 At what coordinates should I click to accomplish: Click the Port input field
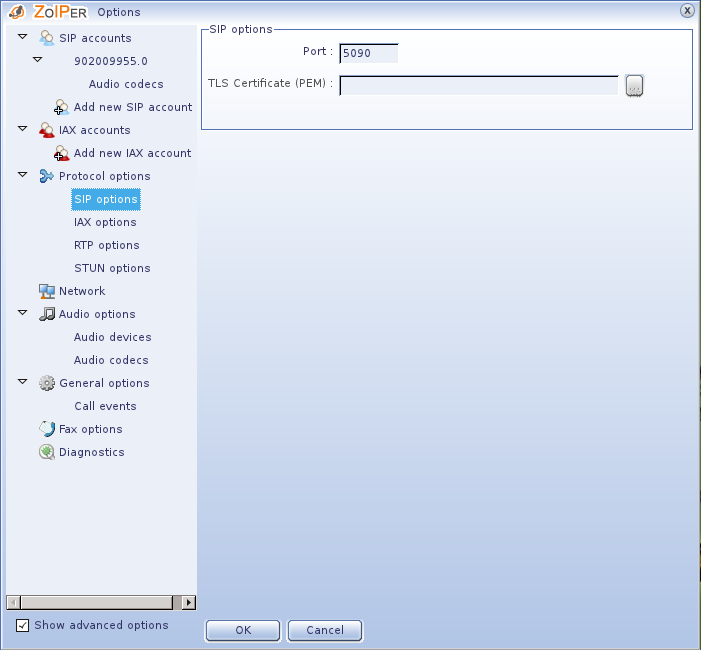368,53
